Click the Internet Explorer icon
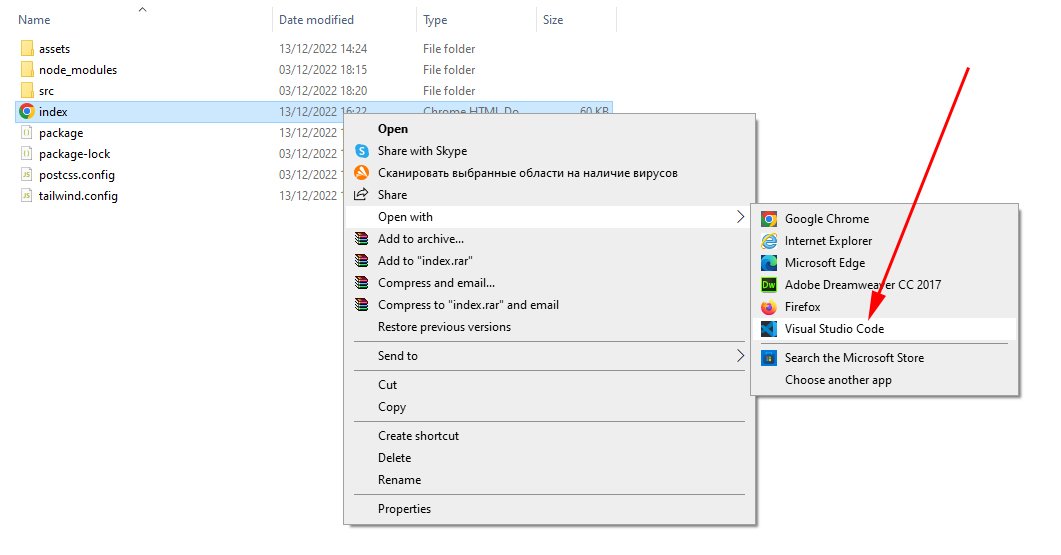The width and height of the screenshot is (1061, 555). click(769, 241)
